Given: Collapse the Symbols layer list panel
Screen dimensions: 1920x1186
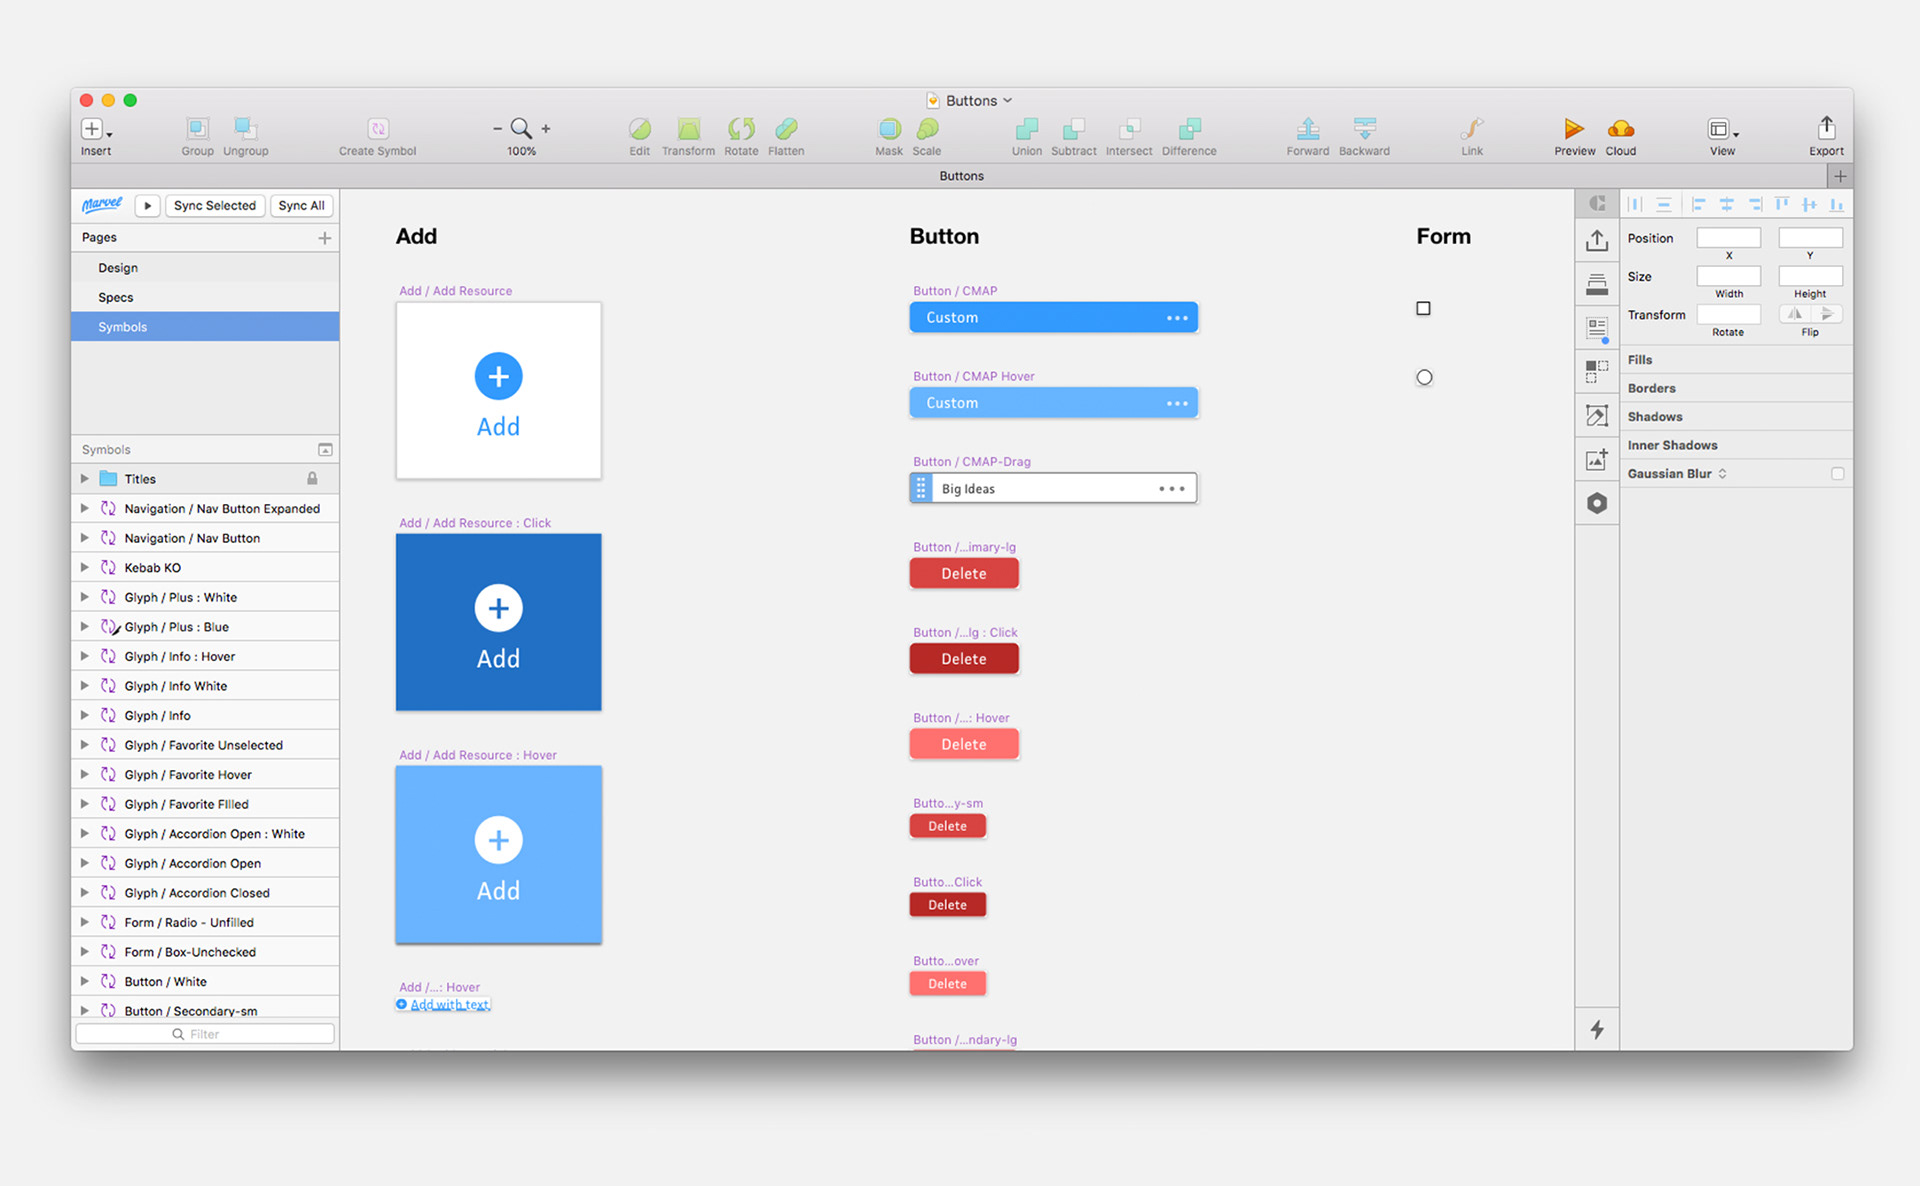Looking at the screenshot, I should [x=325, y=449].
